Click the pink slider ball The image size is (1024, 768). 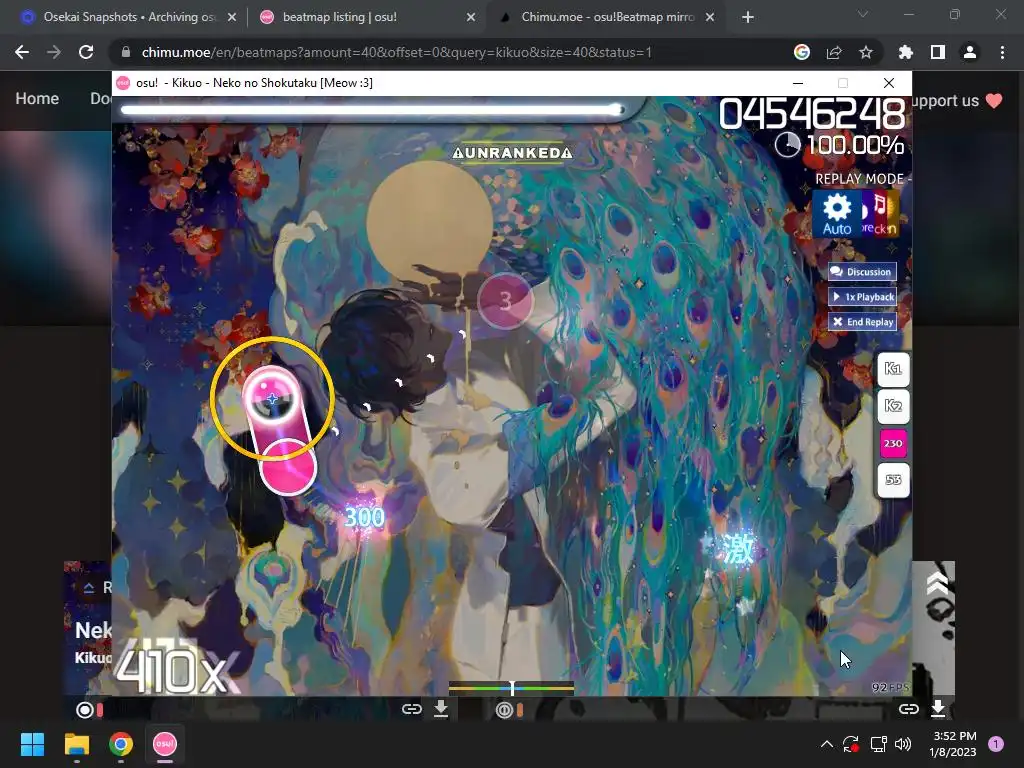click(272, 398)
